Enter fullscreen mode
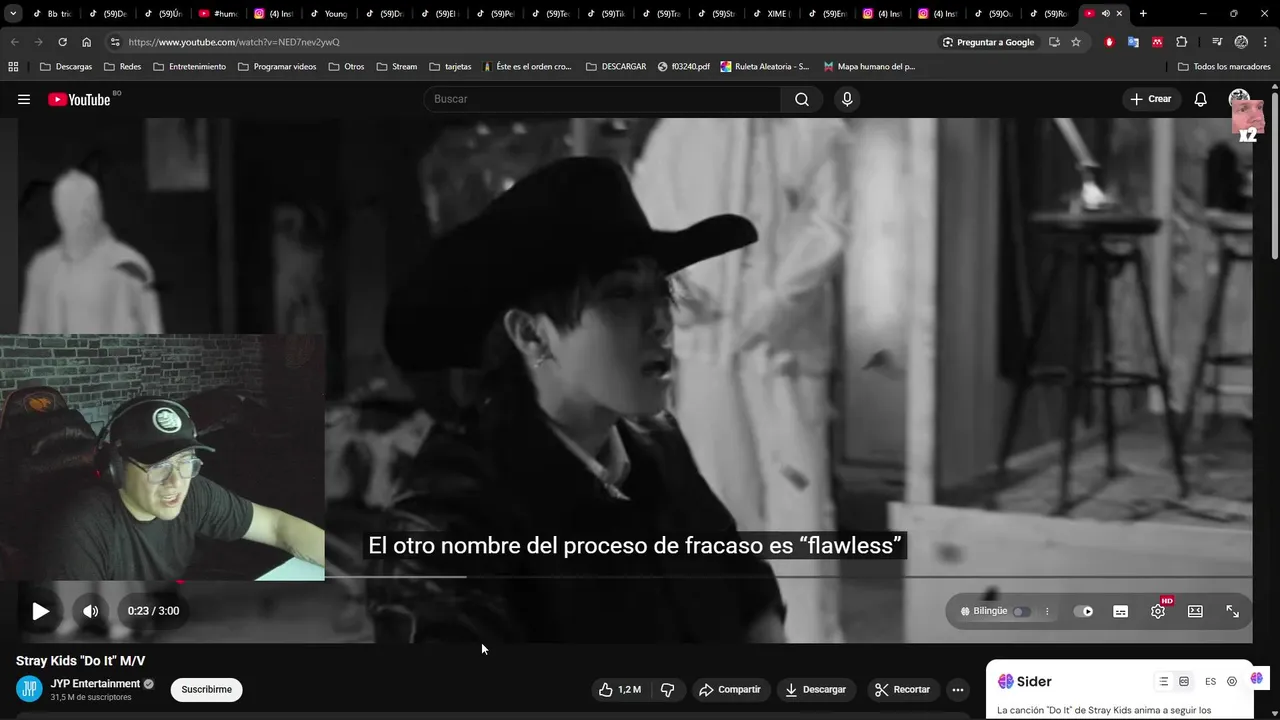 (x=1232, y=611)
